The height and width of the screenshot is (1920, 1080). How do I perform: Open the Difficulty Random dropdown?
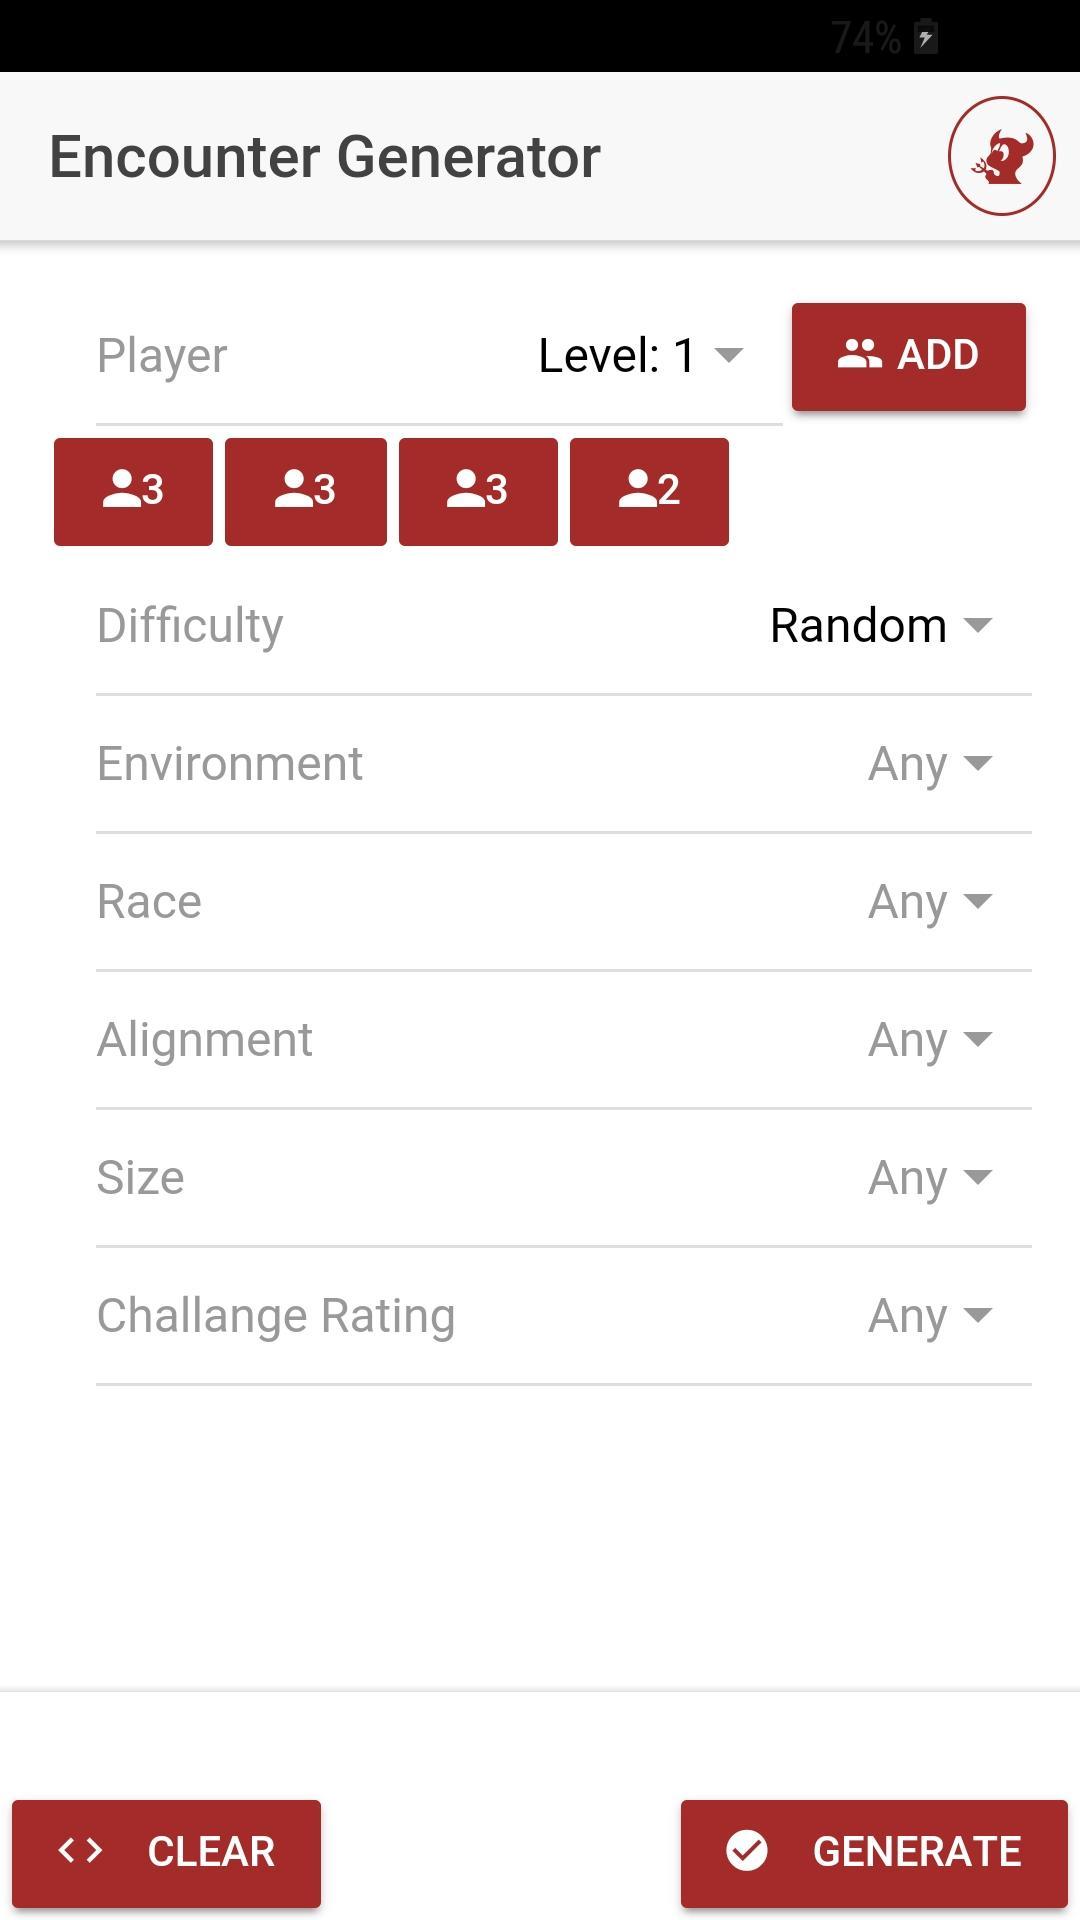pyautogui.click(x=880, y=626)
